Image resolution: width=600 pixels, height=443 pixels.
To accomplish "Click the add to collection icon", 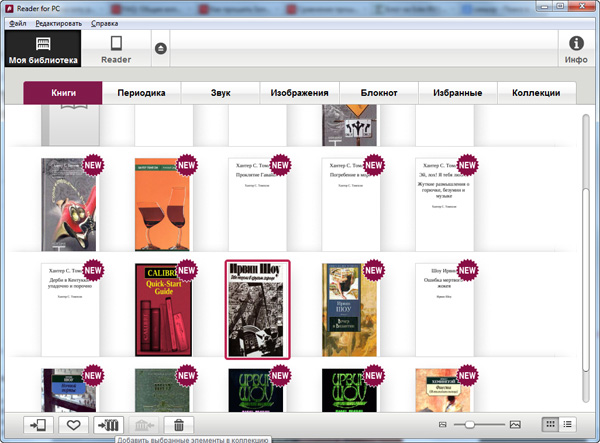I will click(107, 425).
